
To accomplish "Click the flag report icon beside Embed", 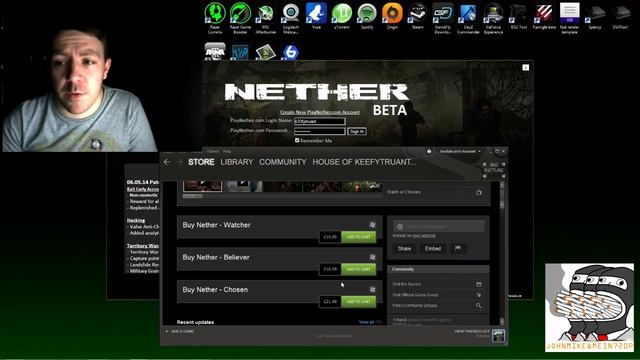I will pos(458,248).
